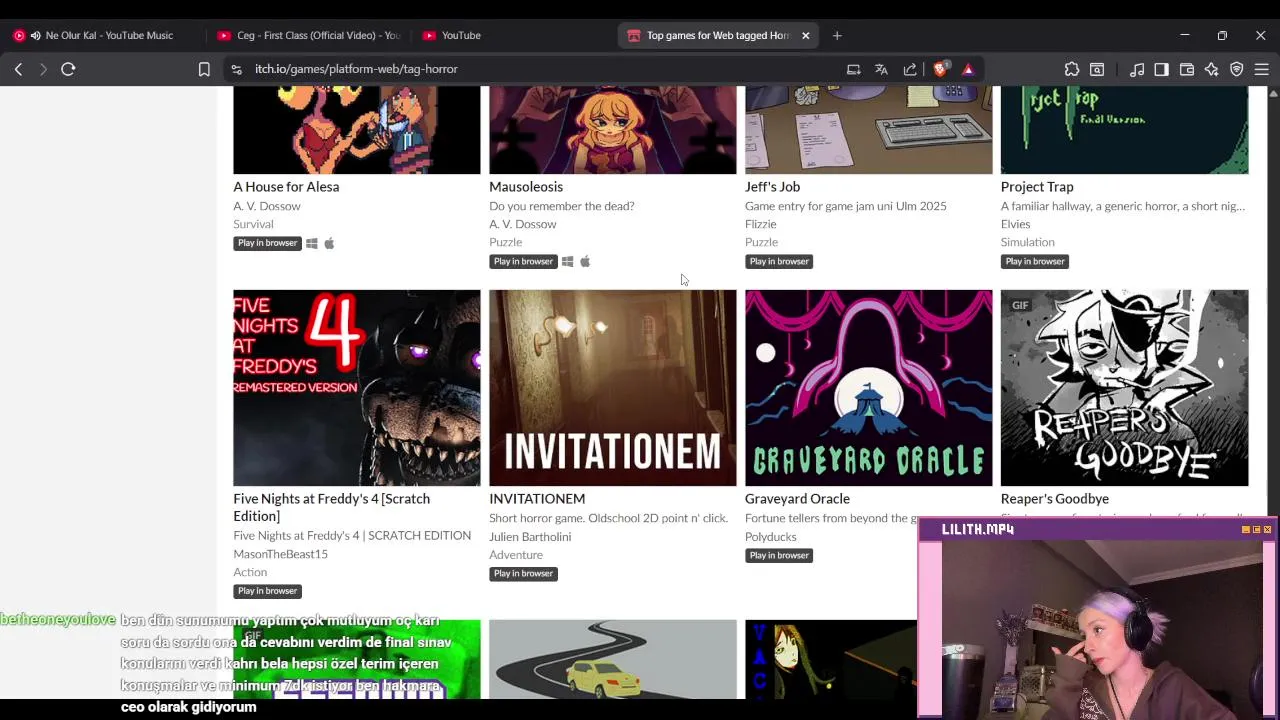Click the Simulation genre under Project Trap
Image resolution: width=1280 pixels, height=720 pixels.
pos(1028,242)
